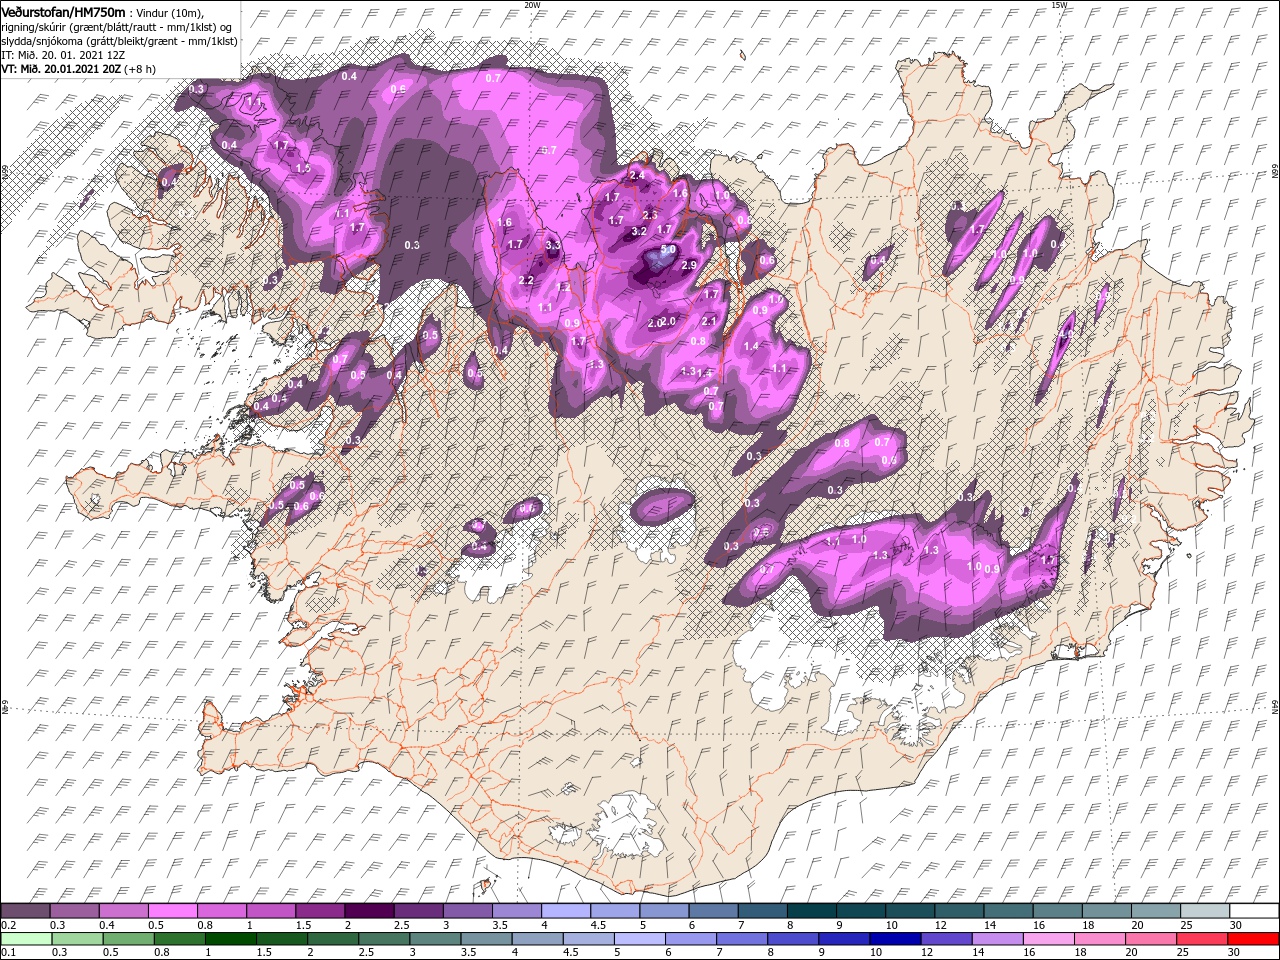Pick the bright pink snow-scale swatch starting at 0.5
The height and width of the screenshot is (960, 1280).
(x=172, y=911)
